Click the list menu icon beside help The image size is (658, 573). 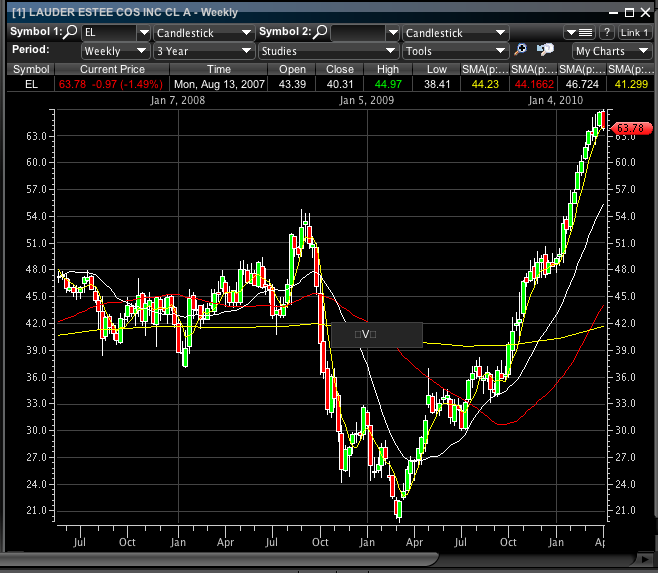point(586,33)
